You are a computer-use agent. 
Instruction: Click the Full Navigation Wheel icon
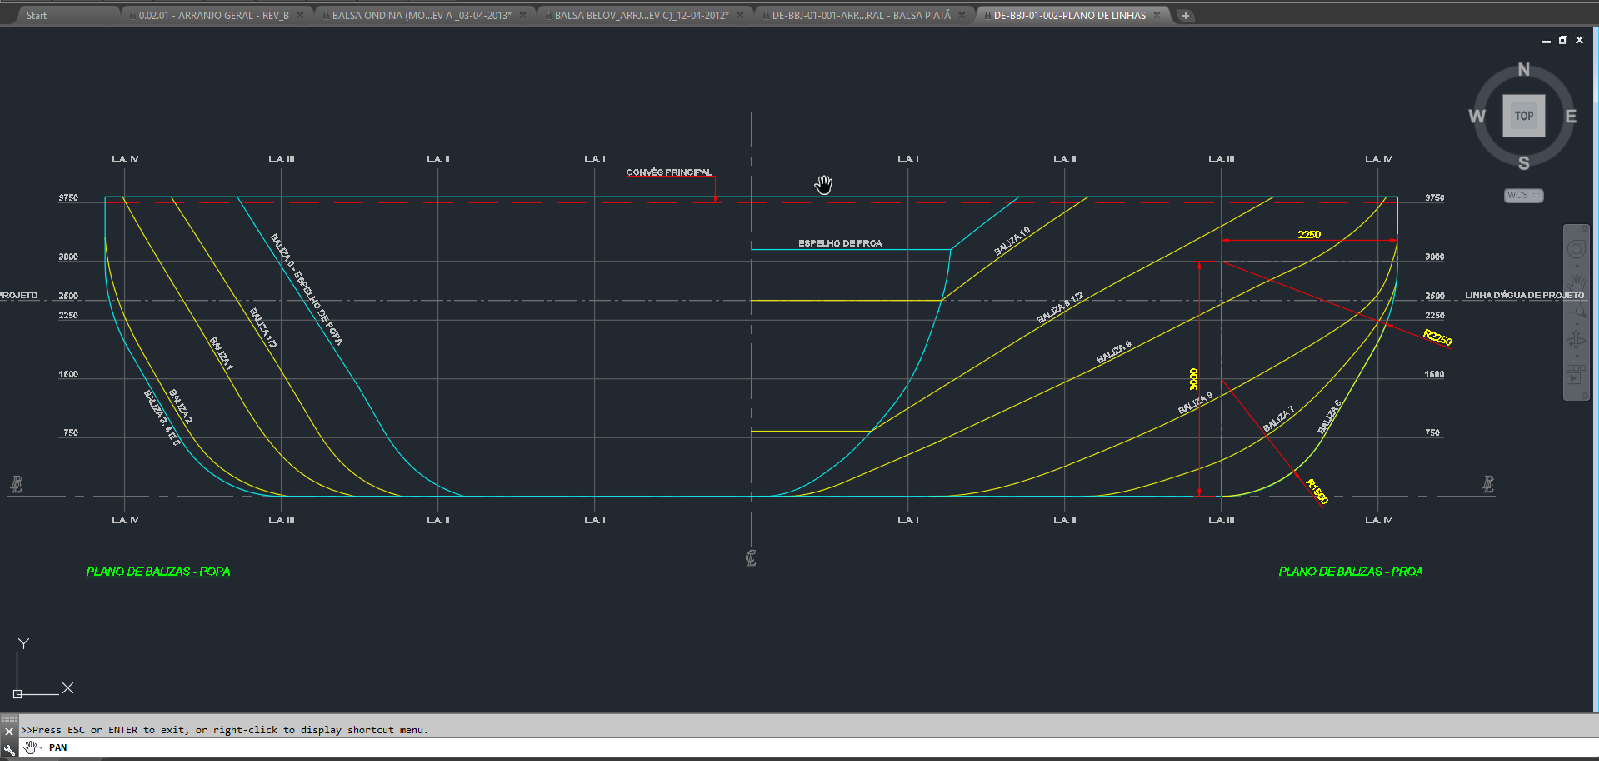click(x=1576, y=248)
